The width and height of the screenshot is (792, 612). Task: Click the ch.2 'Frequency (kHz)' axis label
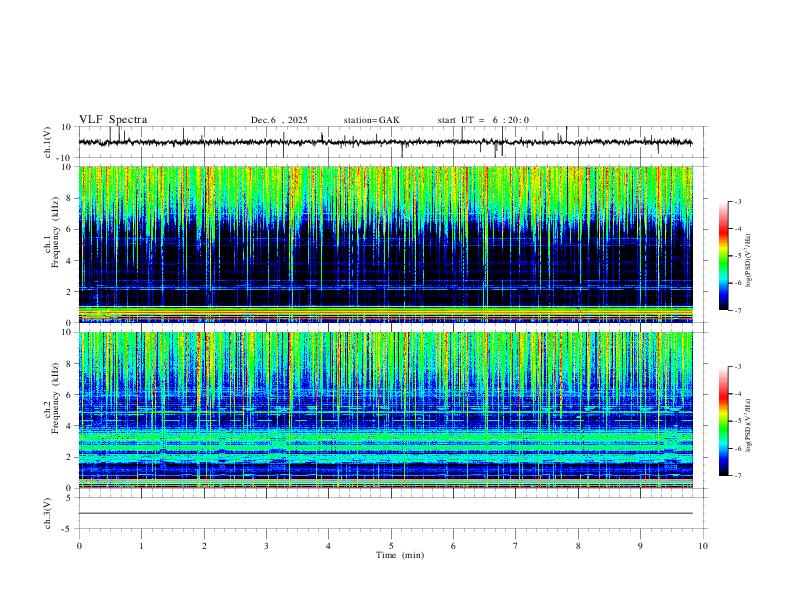[x=56, y=398]
